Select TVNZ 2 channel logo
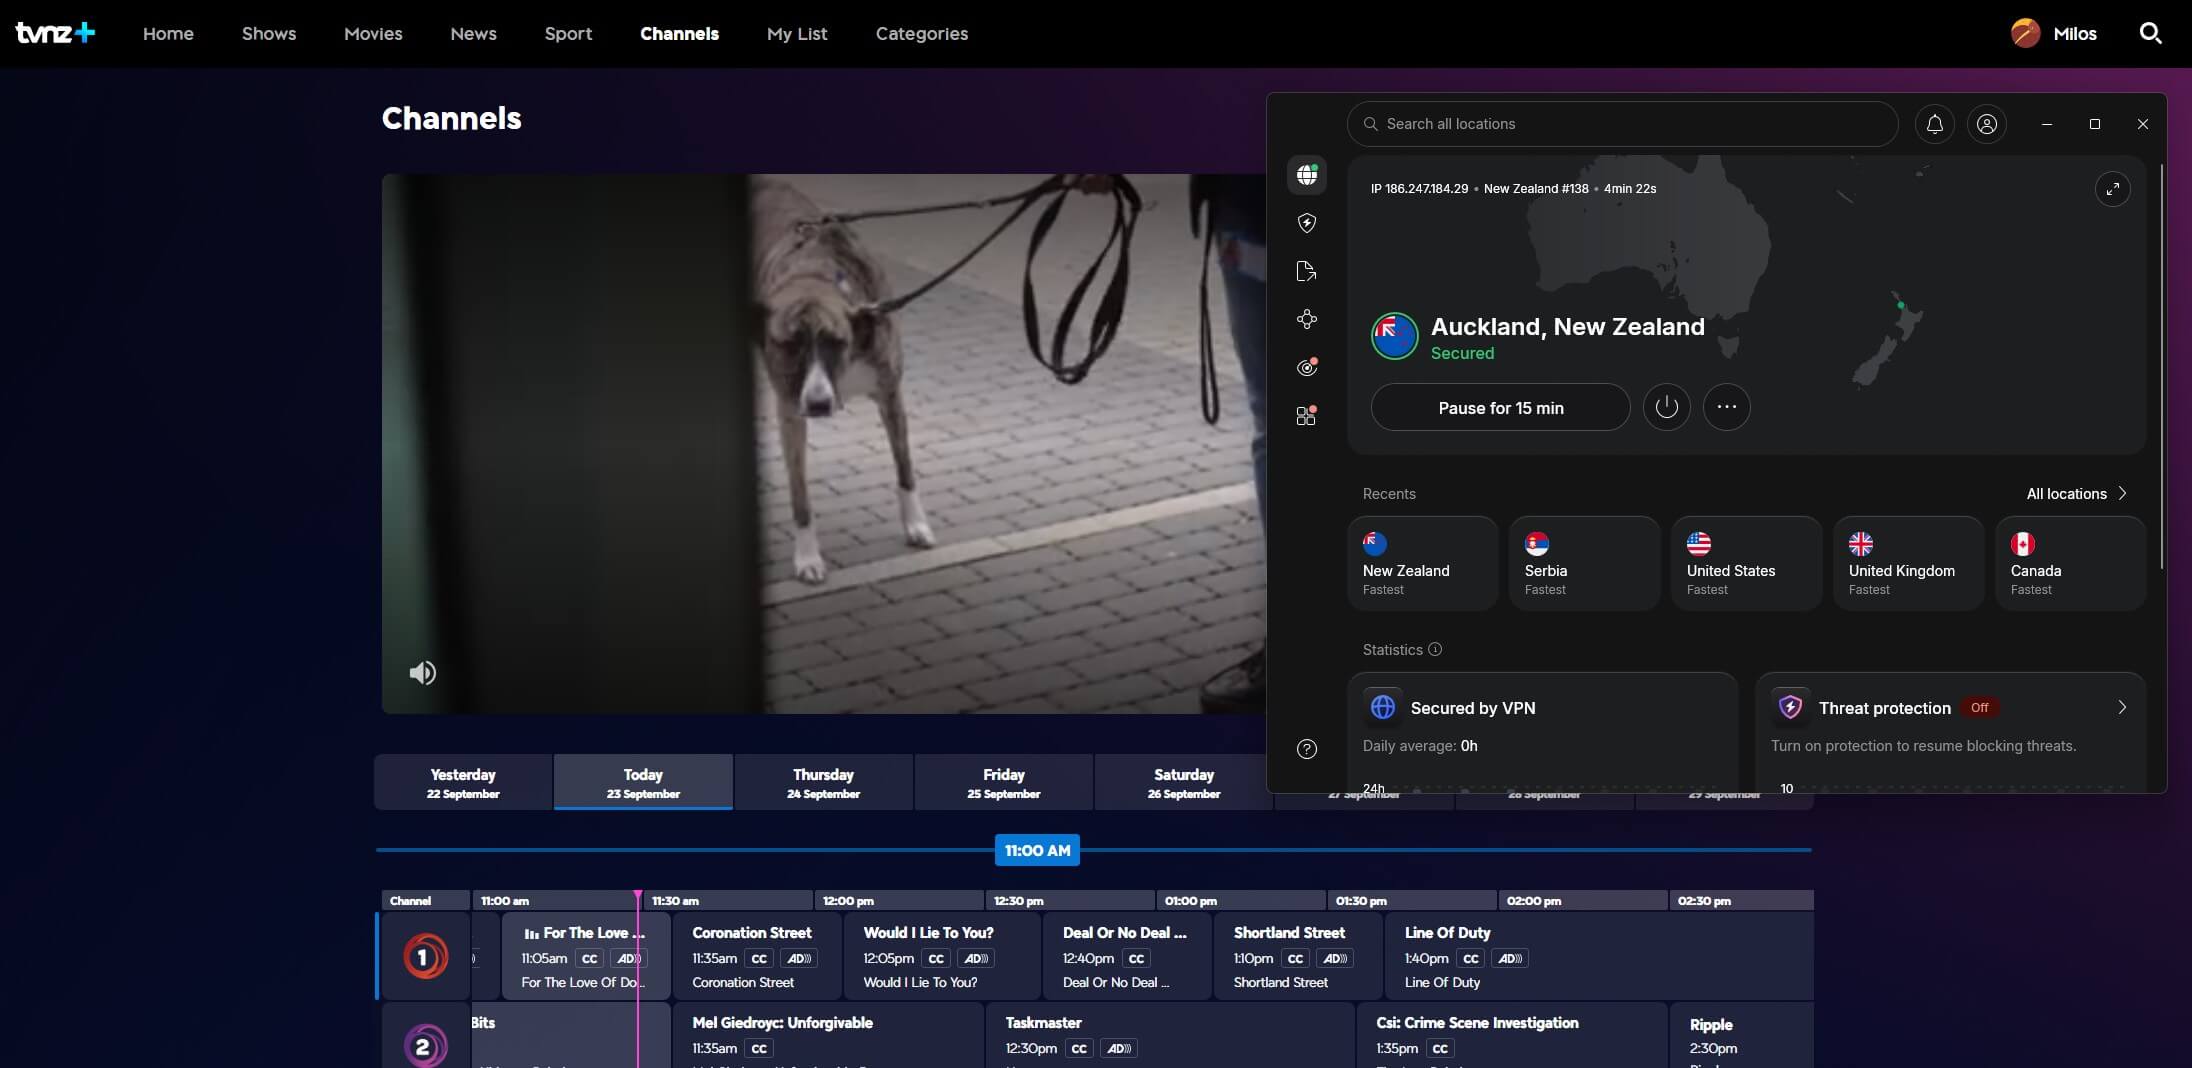 425,1046
